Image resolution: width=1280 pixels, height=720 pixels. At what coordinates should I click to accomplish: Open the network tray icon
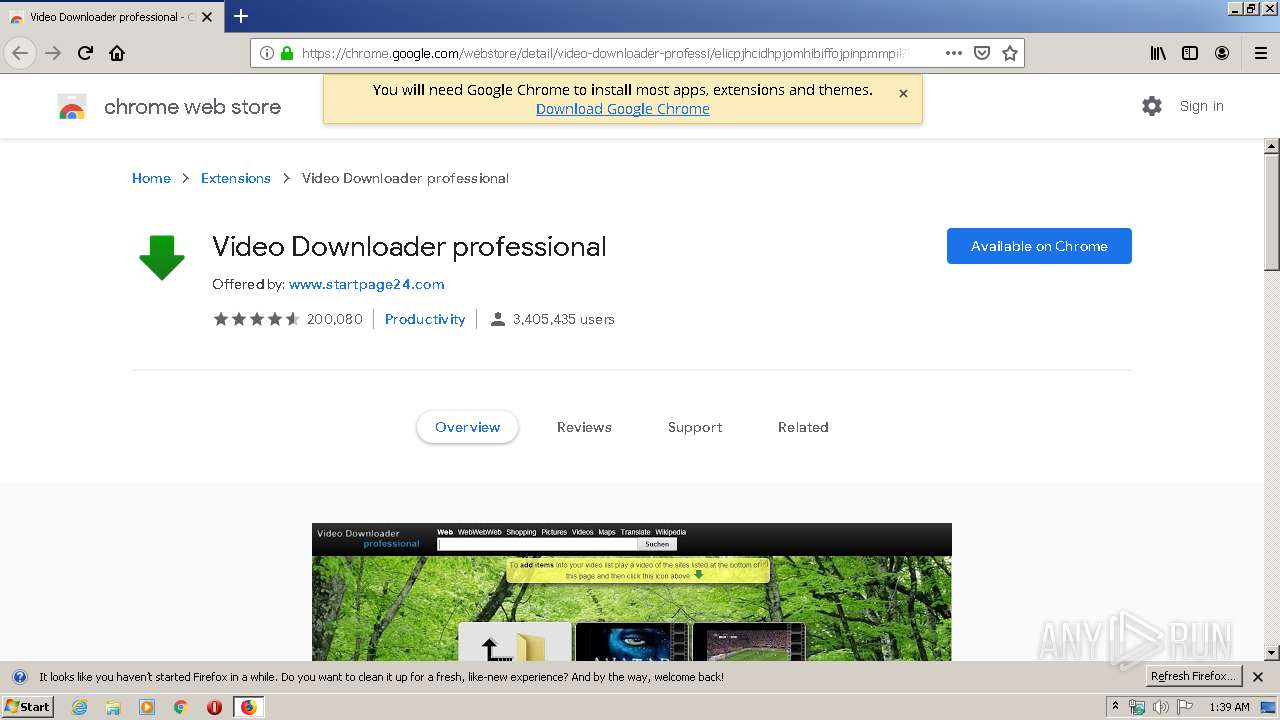[1137, 707]
